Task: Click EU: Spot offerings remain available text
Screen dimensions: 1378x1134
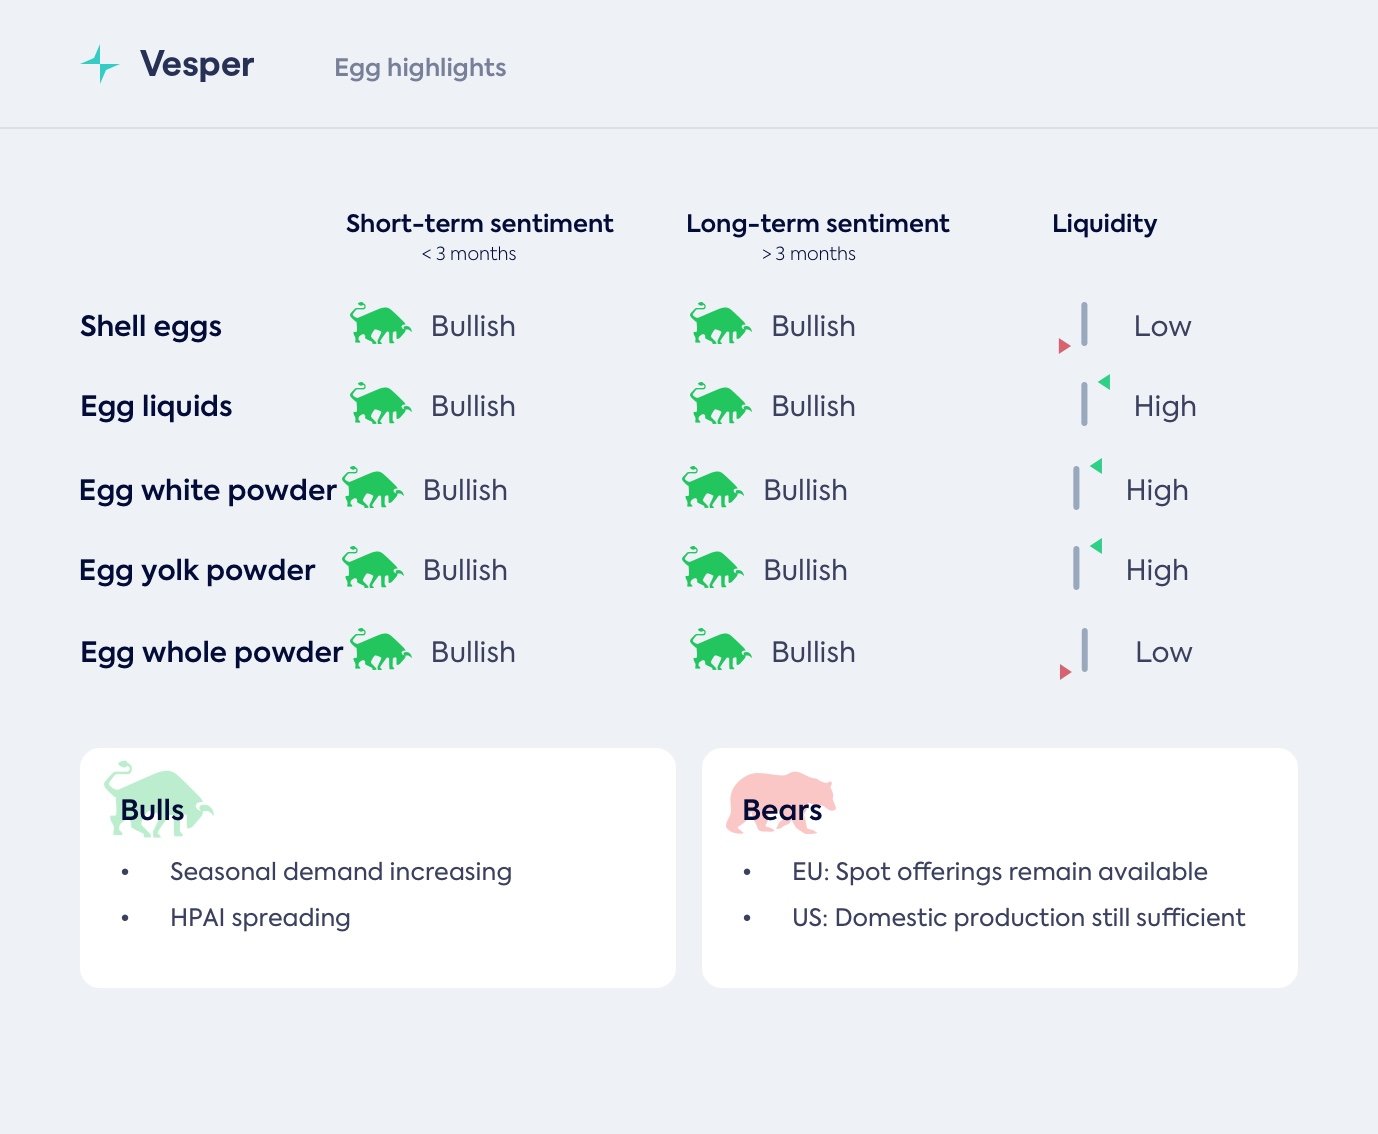Action: pyautogui.click(x=999, y=872)
